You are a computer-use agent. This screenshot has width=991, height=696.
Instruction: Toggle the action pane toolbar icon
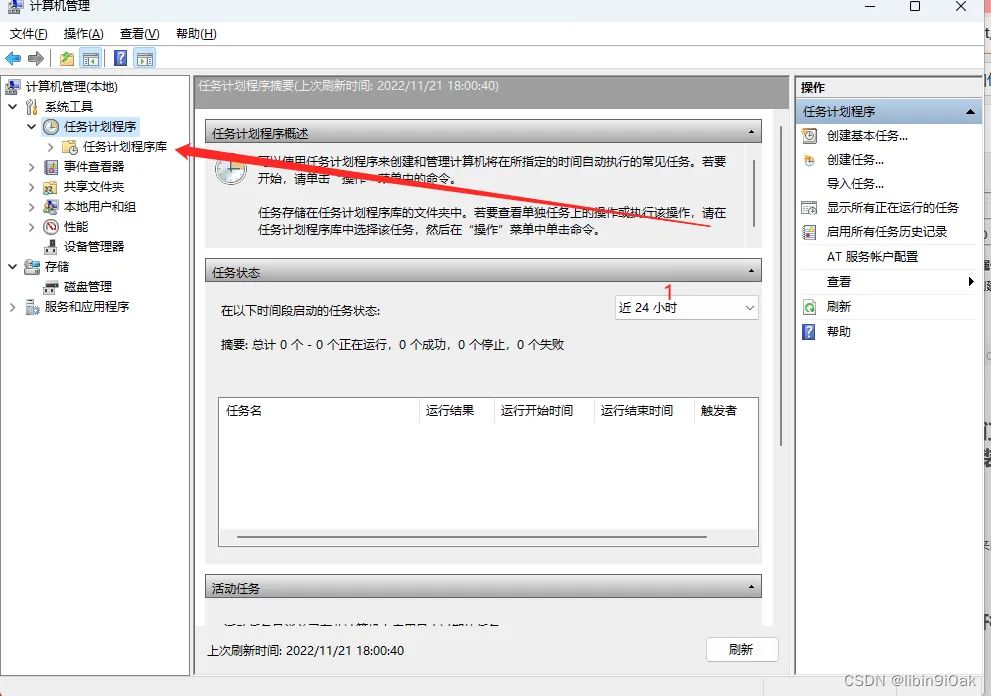tap(145, 59)
